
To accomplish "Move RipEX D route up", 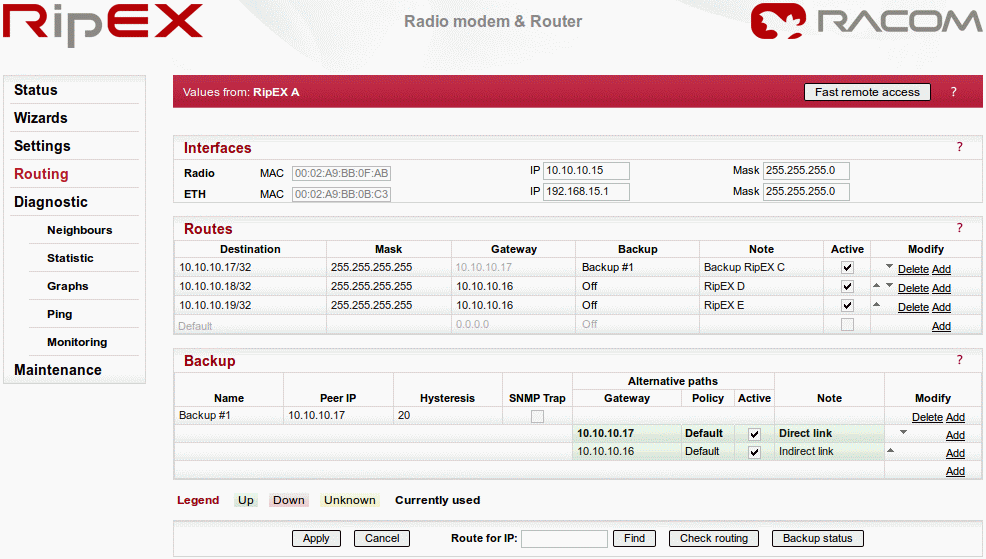I will click(x=876, y=286).
